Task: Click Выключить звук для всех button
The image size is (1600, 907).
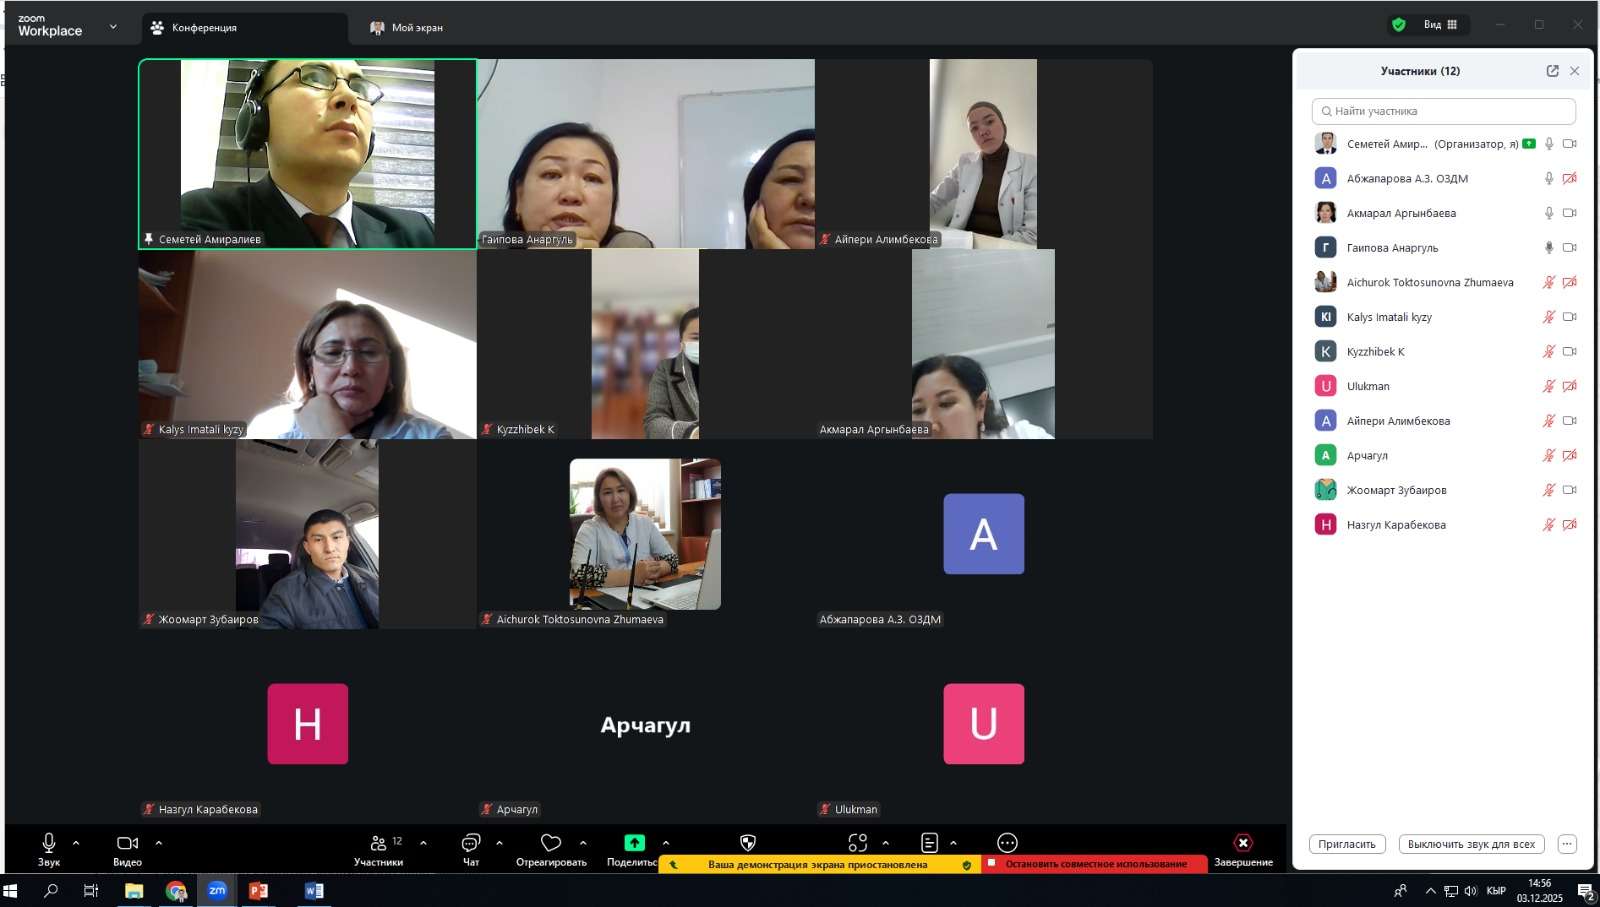Action: [1471, 844]
